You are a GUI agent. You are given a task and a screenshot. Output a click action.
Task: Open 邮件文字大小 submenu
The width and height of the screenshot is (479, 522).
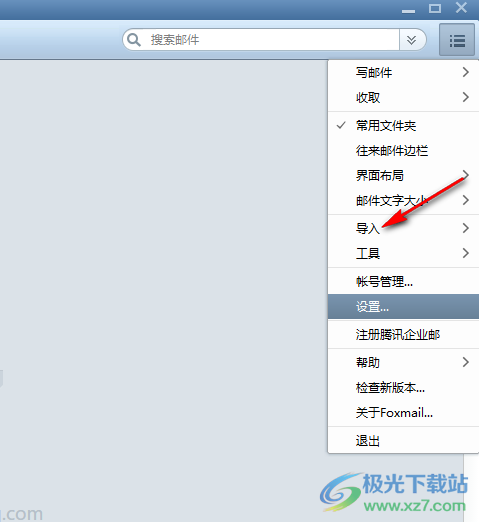click(403, 200)
